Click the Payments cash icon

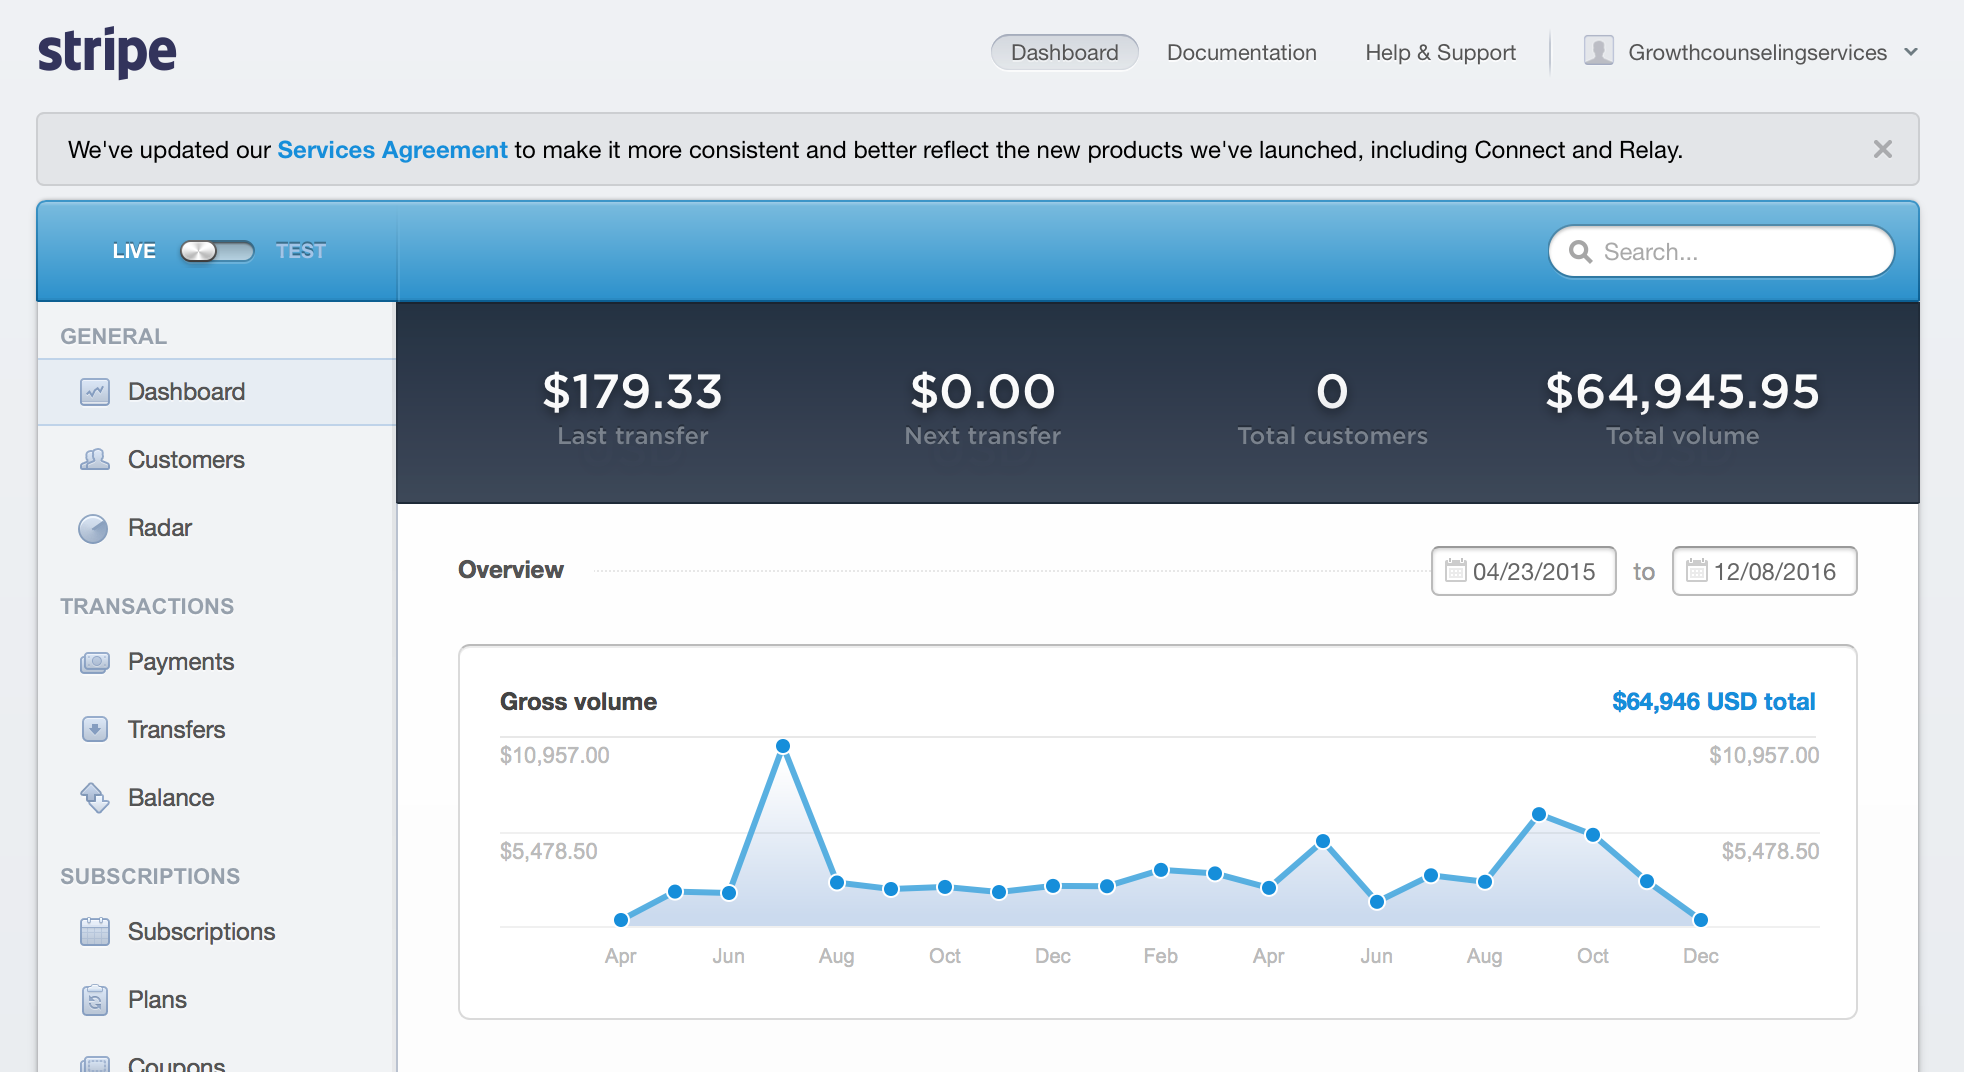tap(95, 662)
